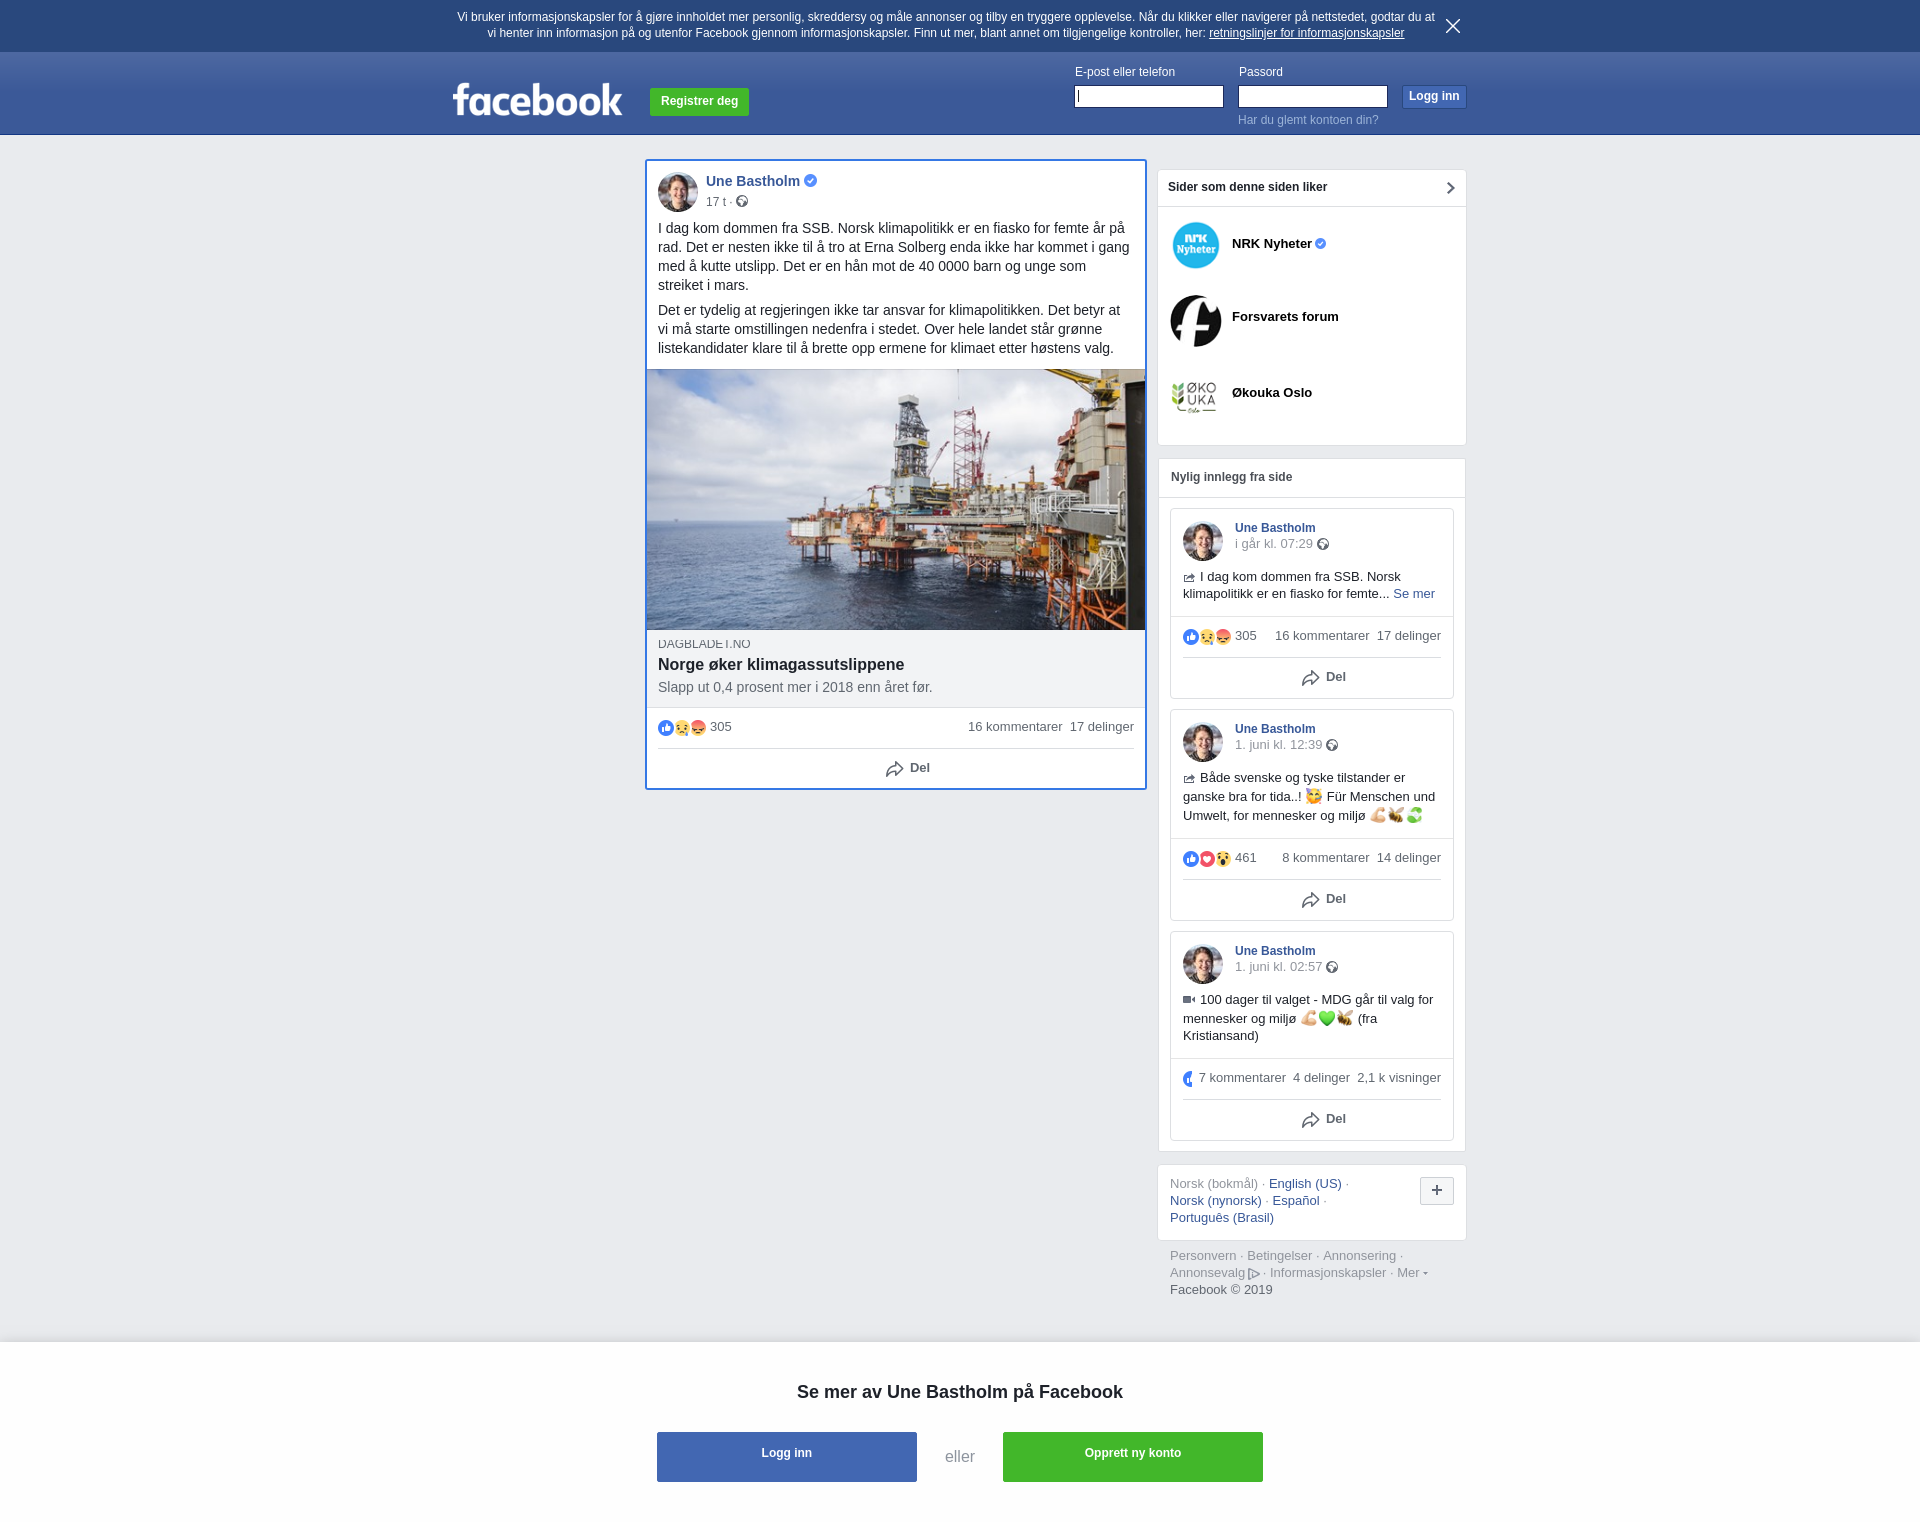The width and height of the screenshot is (1920, 1522).
Task: Dismiss the cookie notice with the X icon
Action: click(1453, 26)
